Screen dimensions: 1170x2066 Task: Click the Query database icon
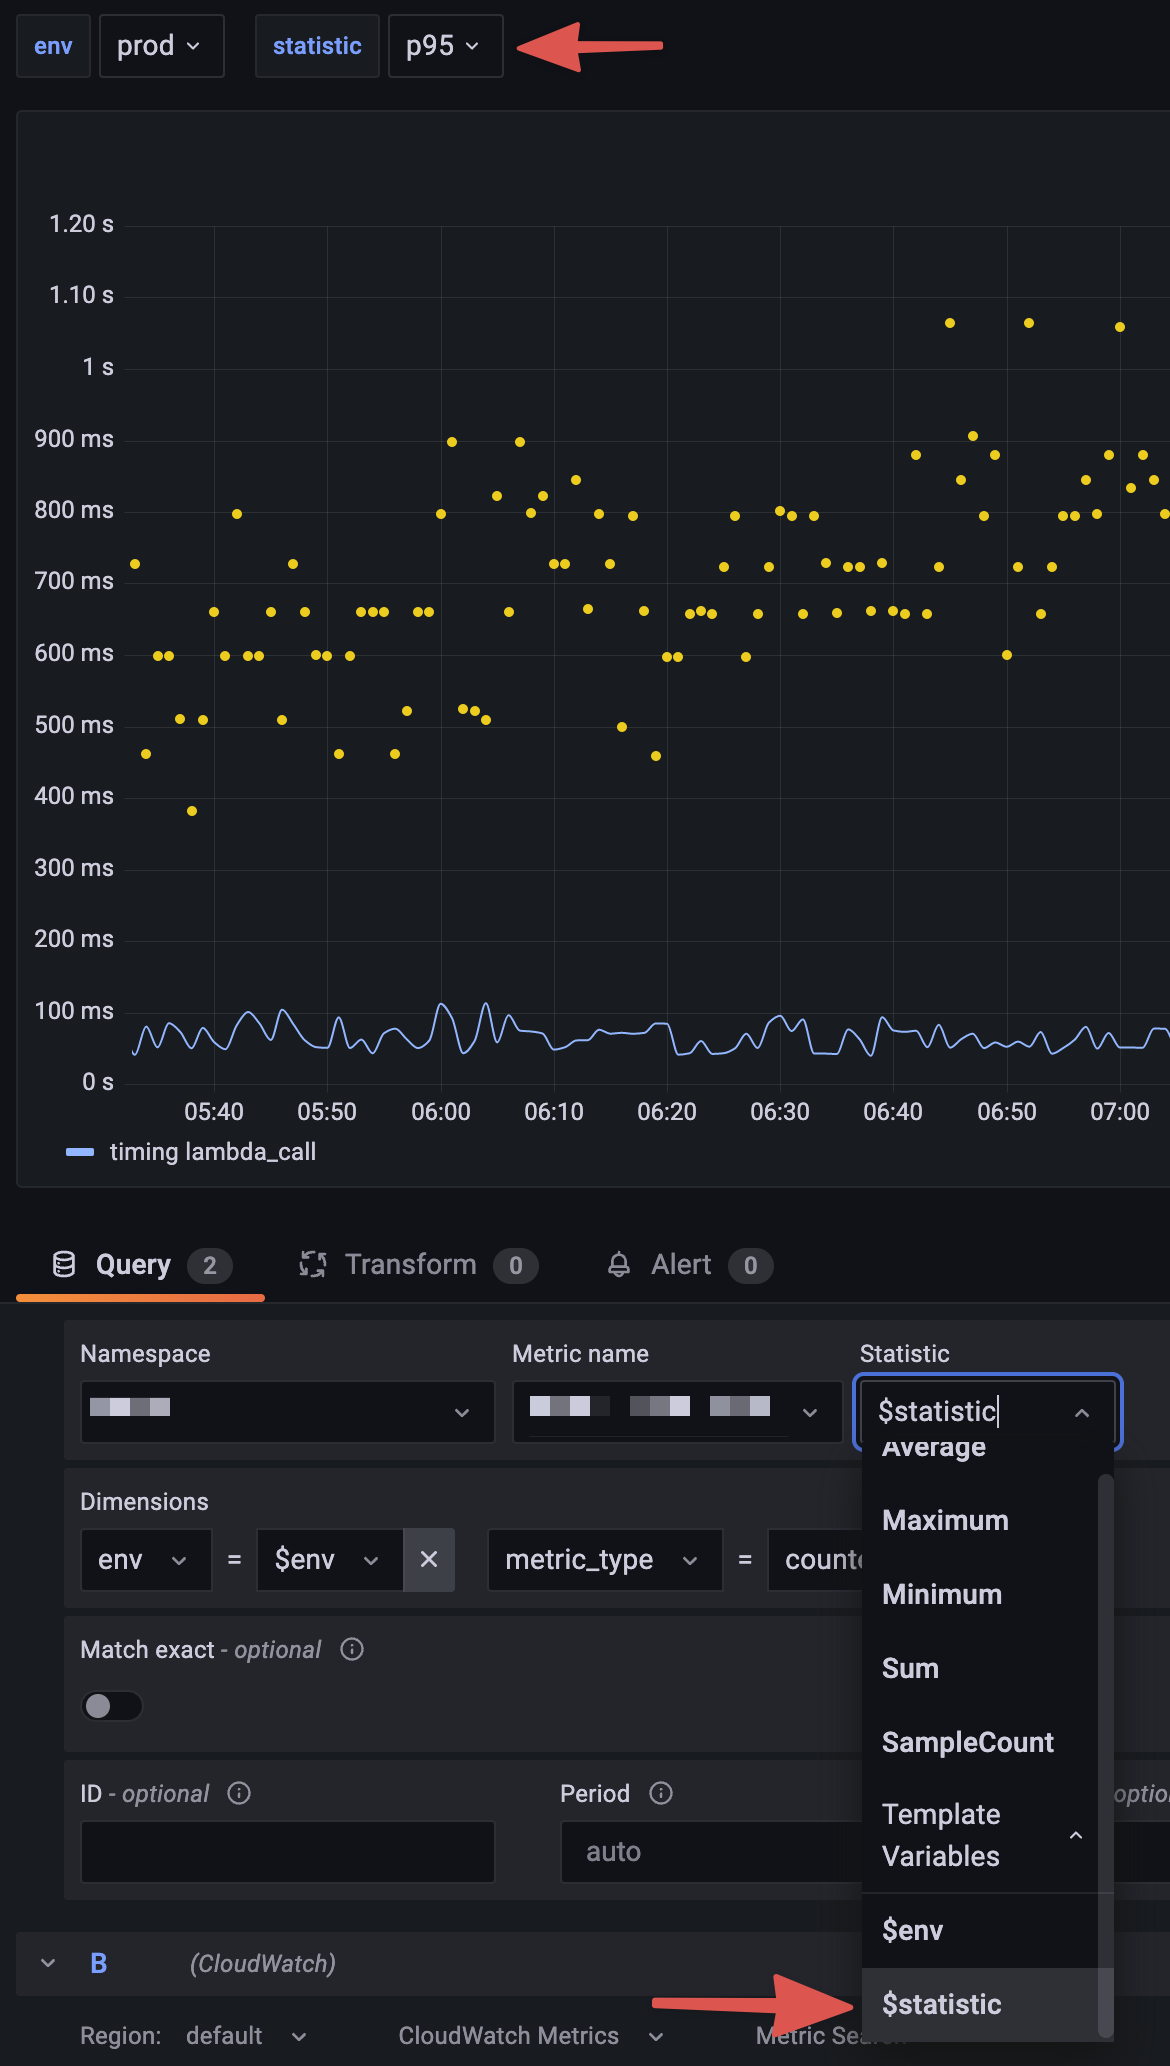pos(64,1265)
